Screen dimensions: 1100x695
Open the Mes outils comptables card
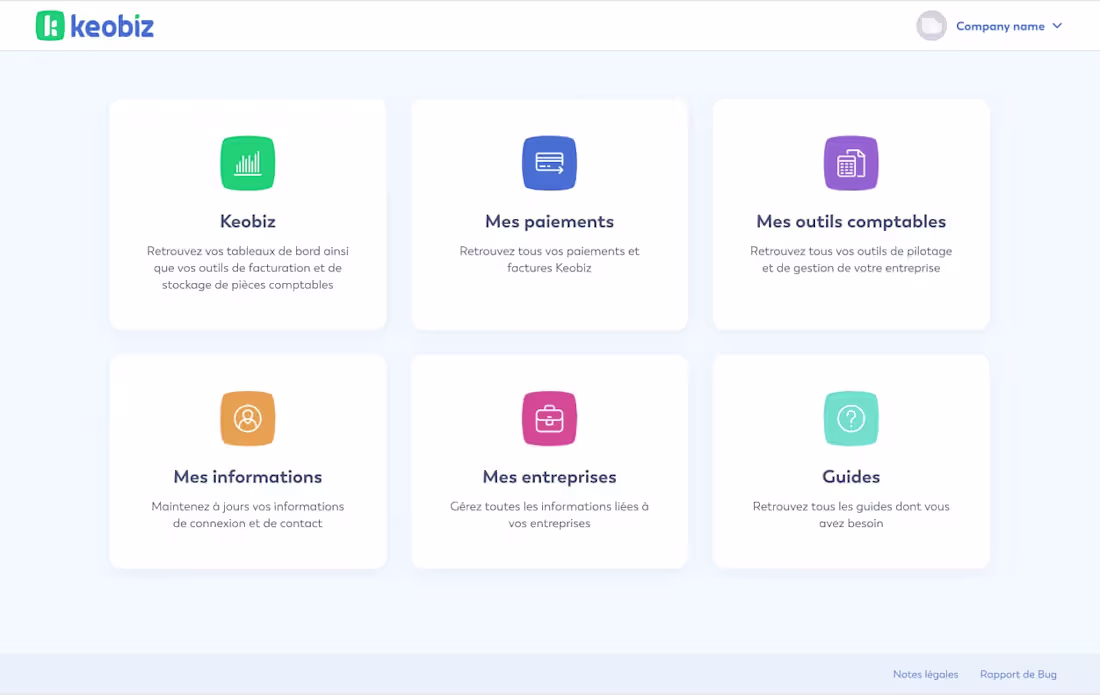(851, 214)
